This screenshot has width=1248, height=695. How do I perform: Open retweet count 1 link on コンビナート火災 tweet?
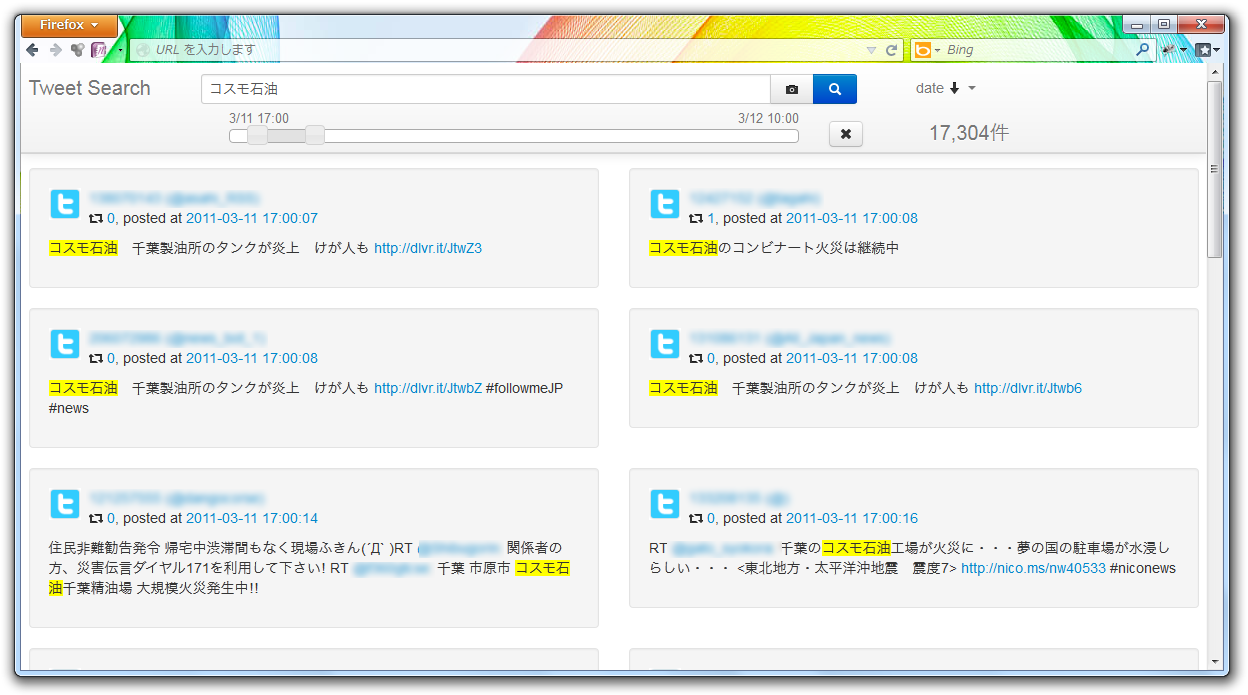tap(711, 218)
